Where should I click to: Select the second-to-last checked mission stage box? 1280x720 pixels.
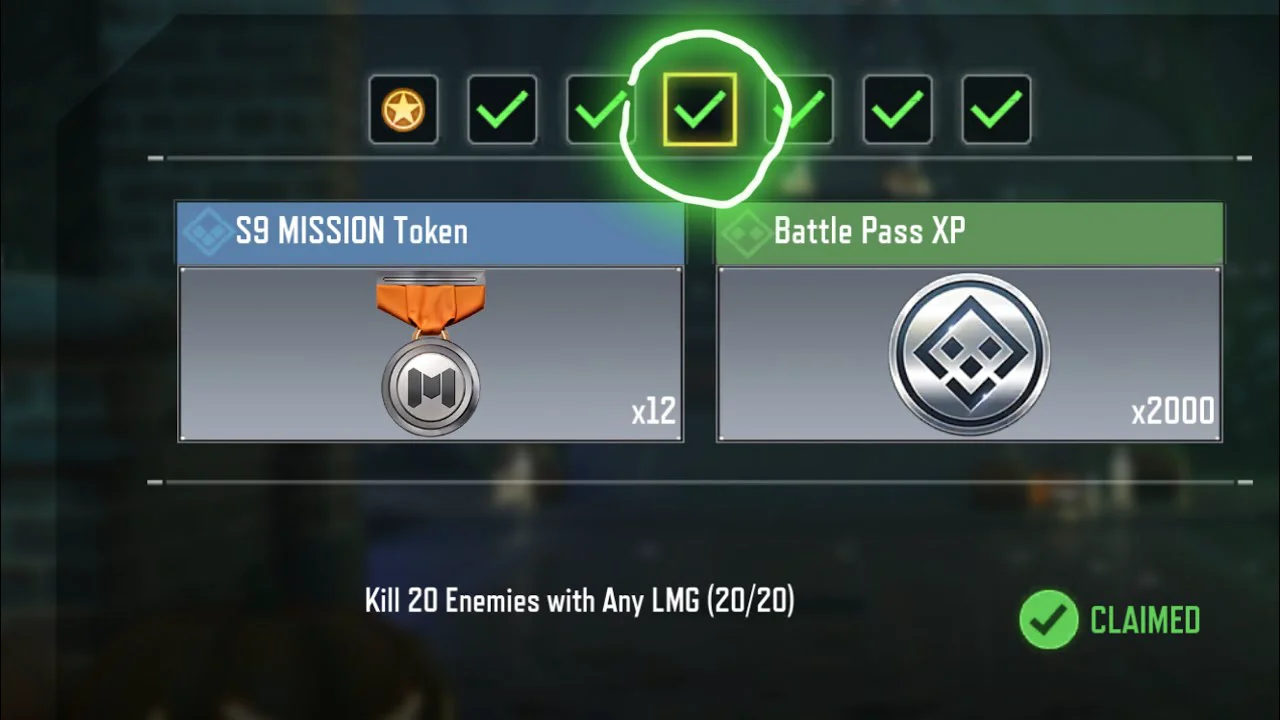(897, 109)
